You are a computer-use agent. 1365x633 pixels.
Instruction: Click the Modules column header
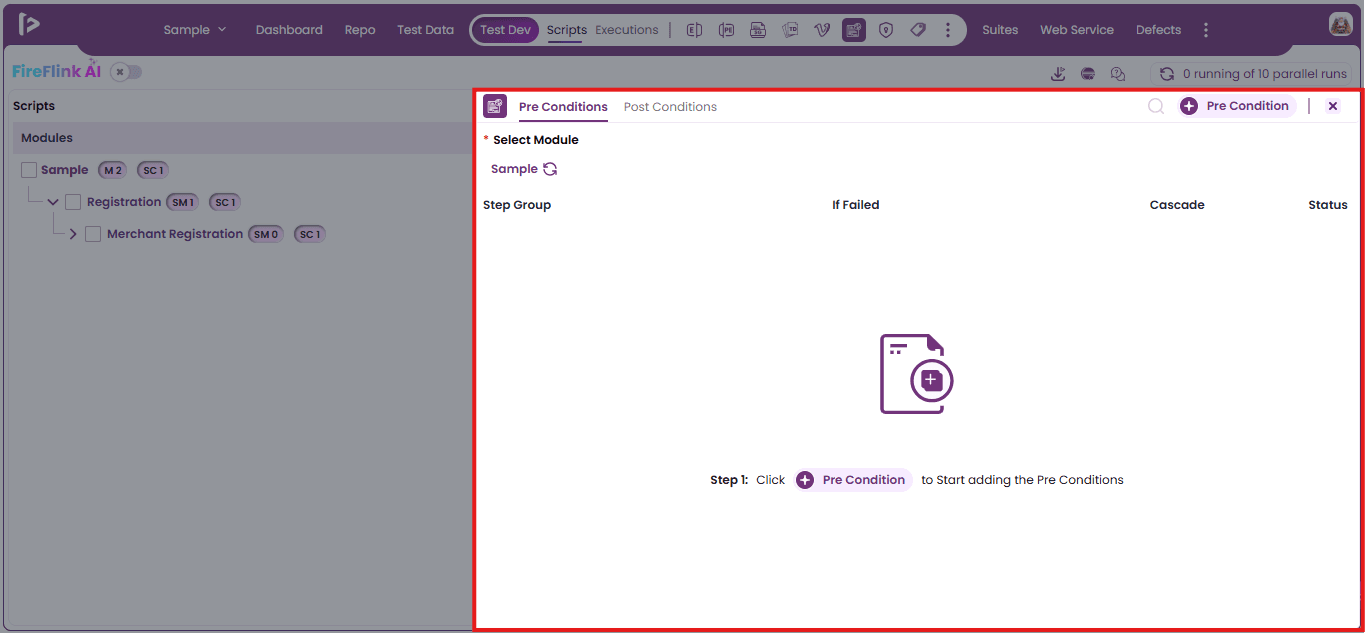point(47,138)
